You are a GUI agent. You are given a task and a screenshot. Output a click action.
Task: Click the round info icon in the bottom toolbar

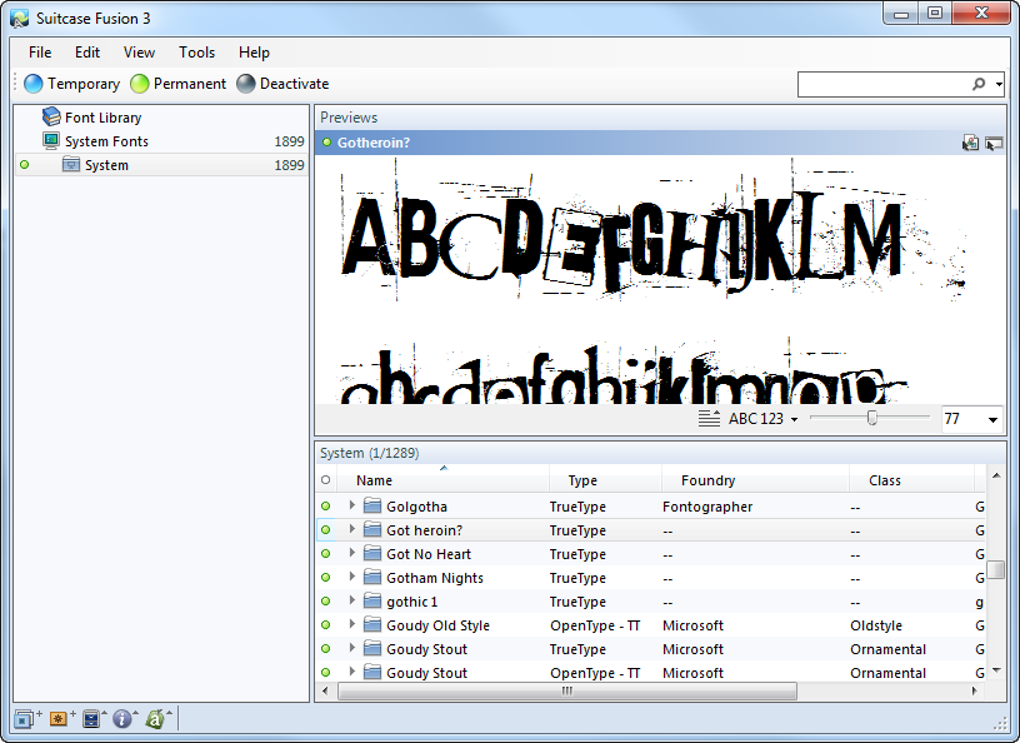click(124, 719)
